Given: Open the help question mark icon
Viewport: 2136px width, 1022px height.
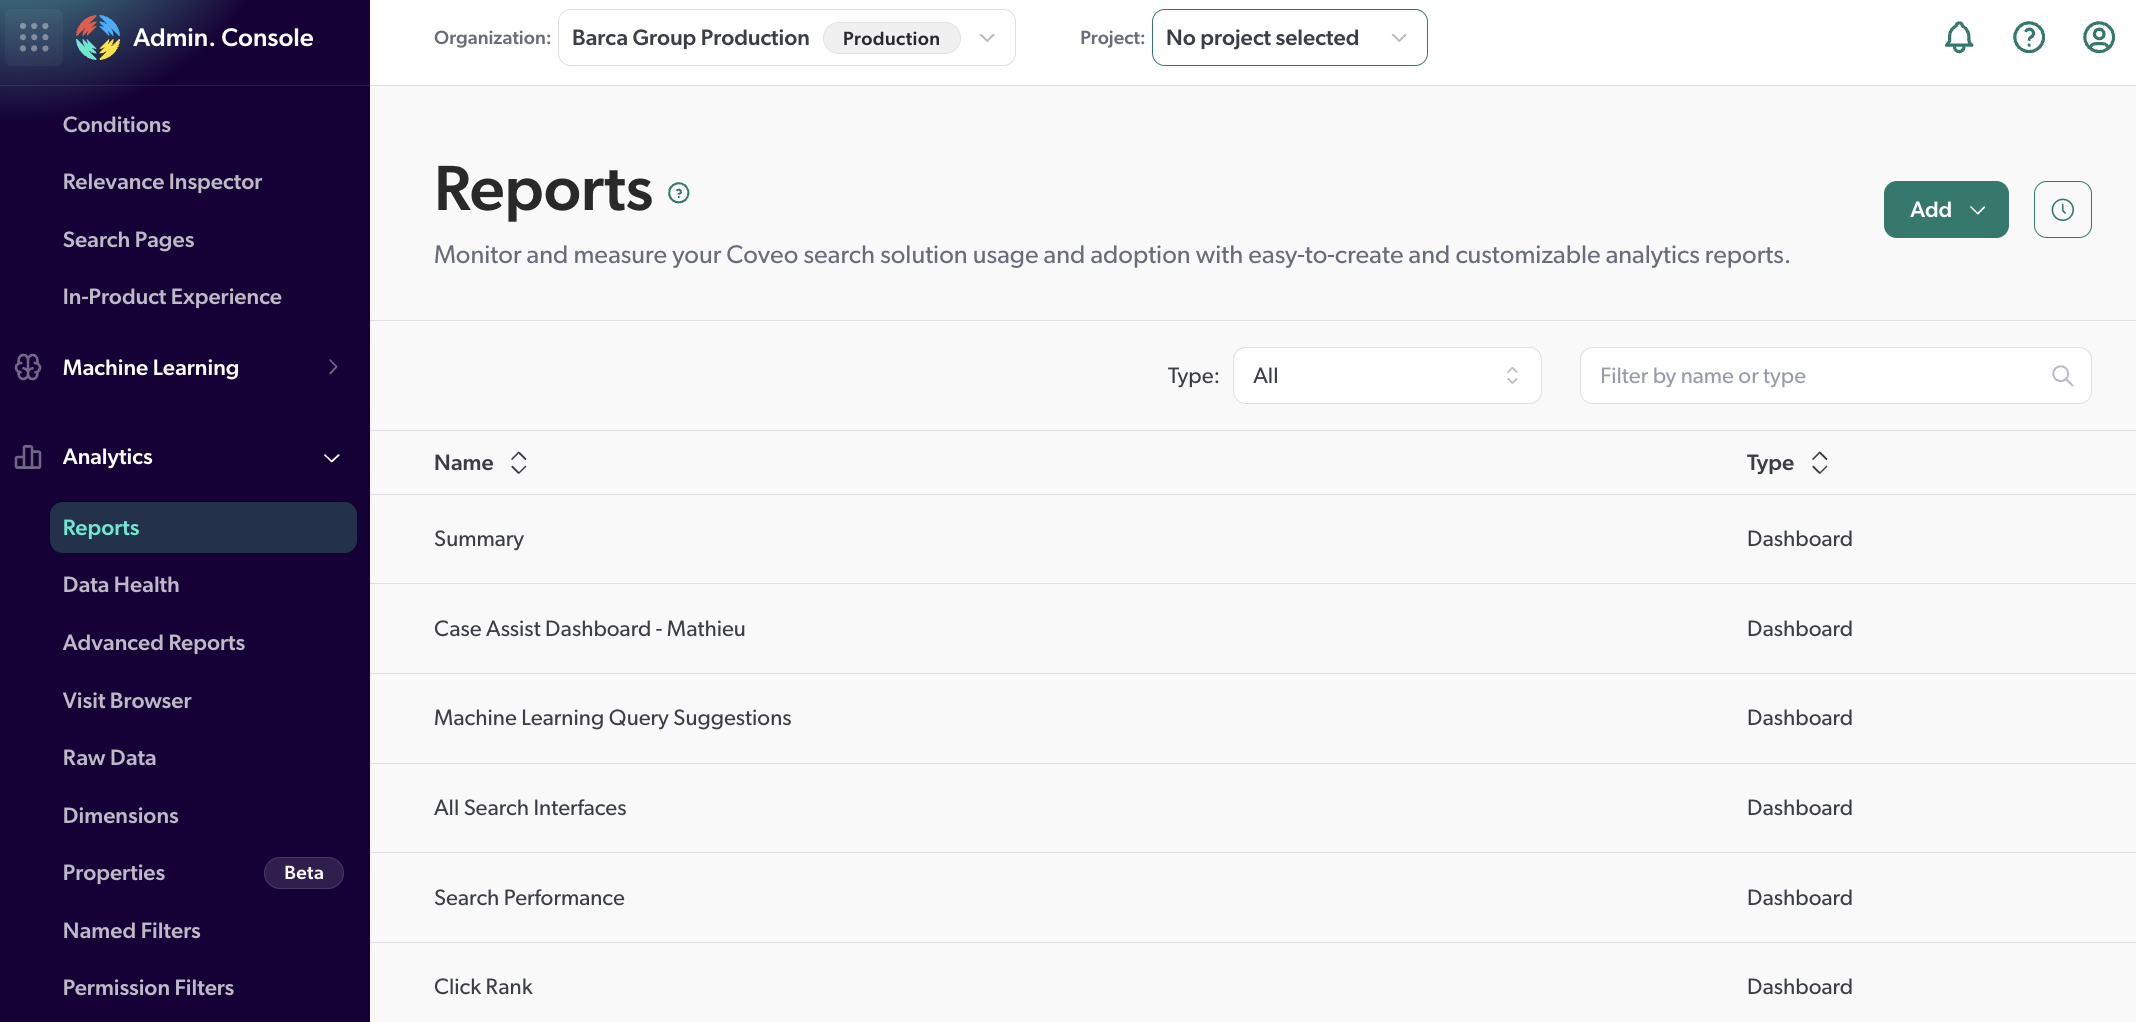Looking at the screenshot, I should [2028, 37].
